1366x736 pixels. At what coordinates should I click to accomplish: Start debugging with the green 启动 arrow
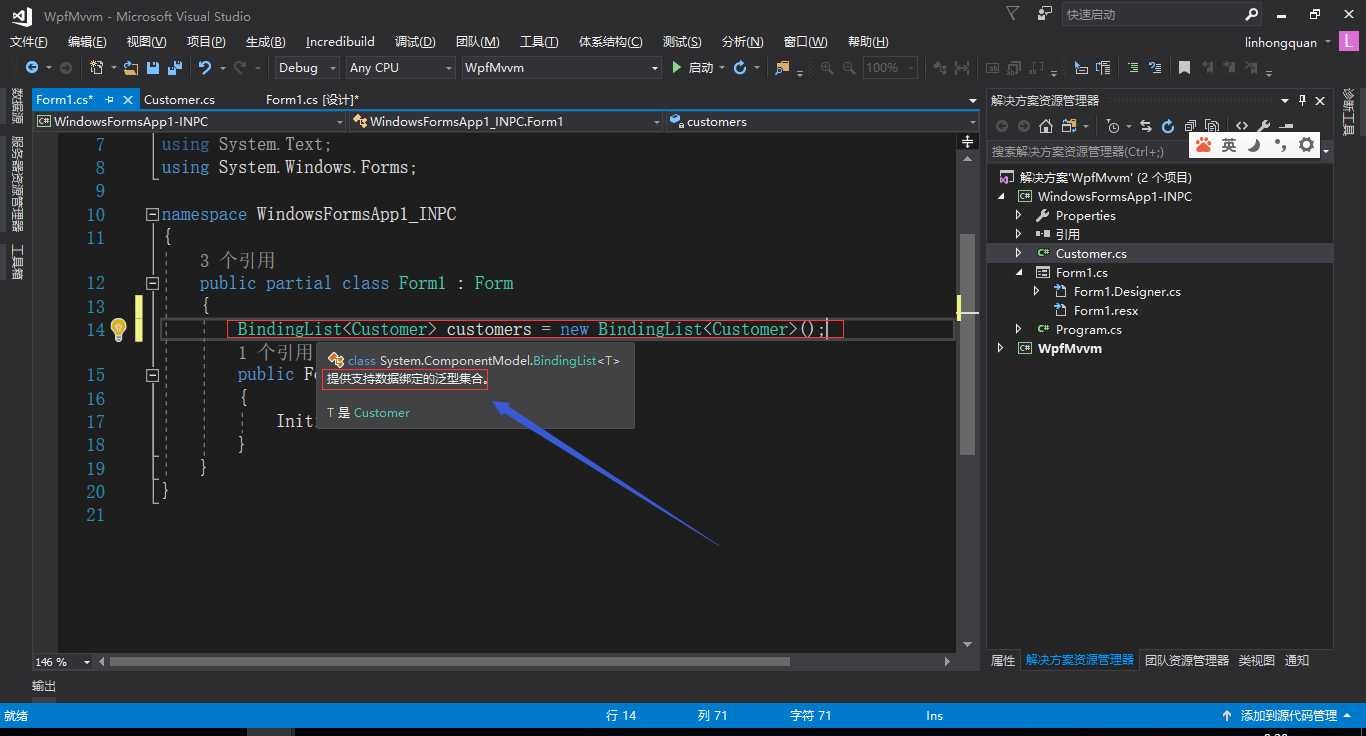tap(677, 68)
